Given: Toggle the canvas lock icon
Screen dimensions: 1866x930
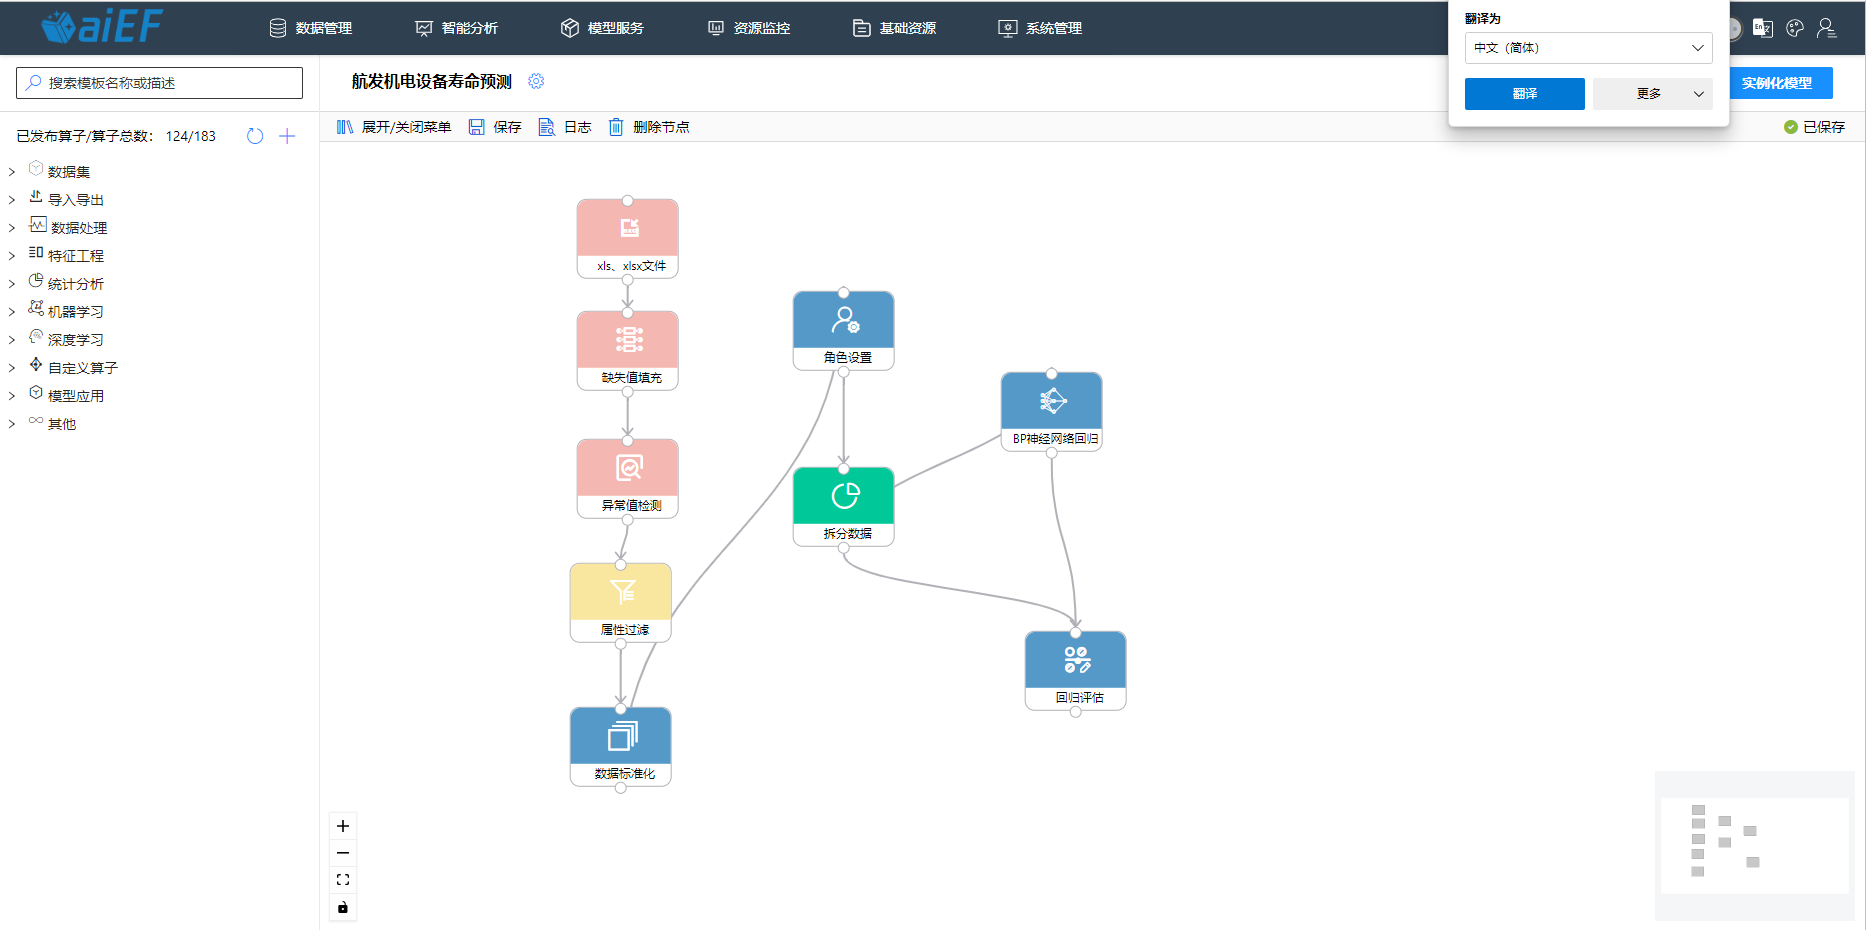Looking at the screenshot, I should click(343, 907).
